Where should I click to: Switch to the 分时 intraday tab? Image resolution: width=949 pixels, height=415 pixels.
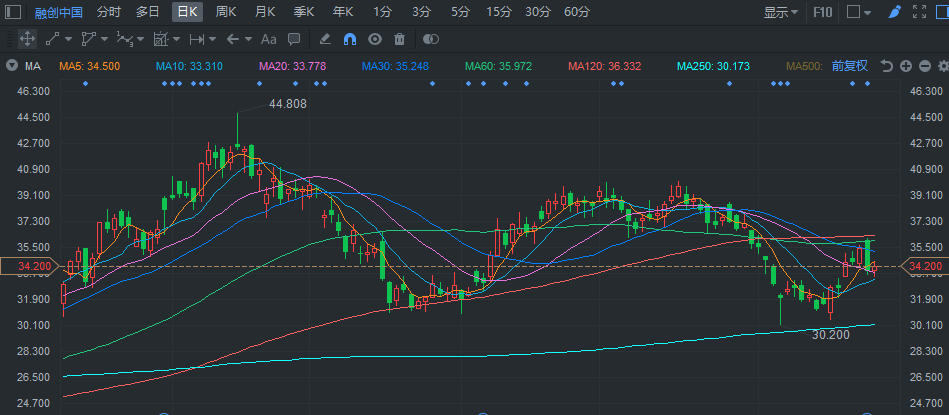(108, 11)
